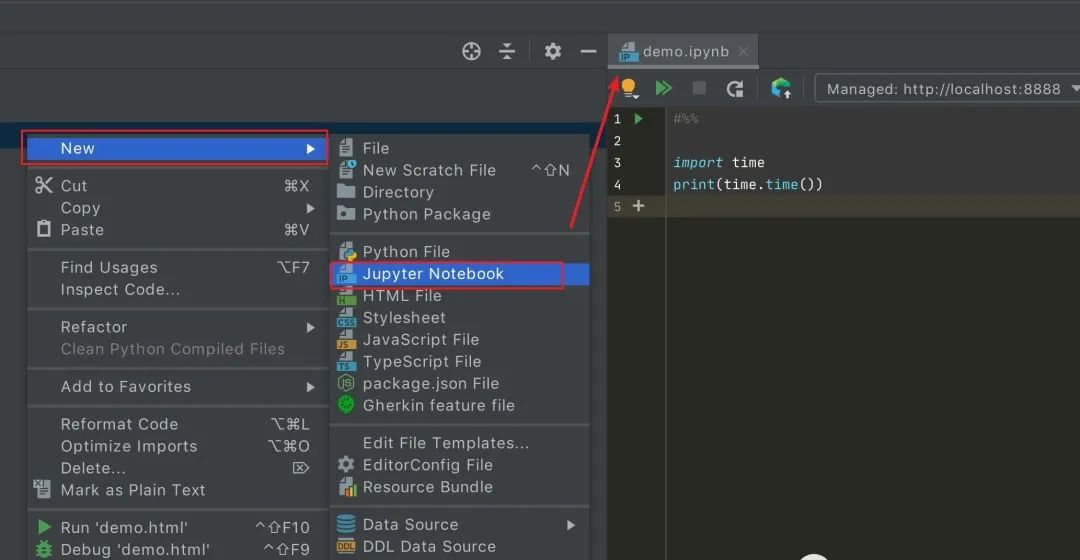Click the Data Source database icon
Image resolution: width=1080 pixels, height=560 pixels.
pyautogui.click(x=346, y=524)
